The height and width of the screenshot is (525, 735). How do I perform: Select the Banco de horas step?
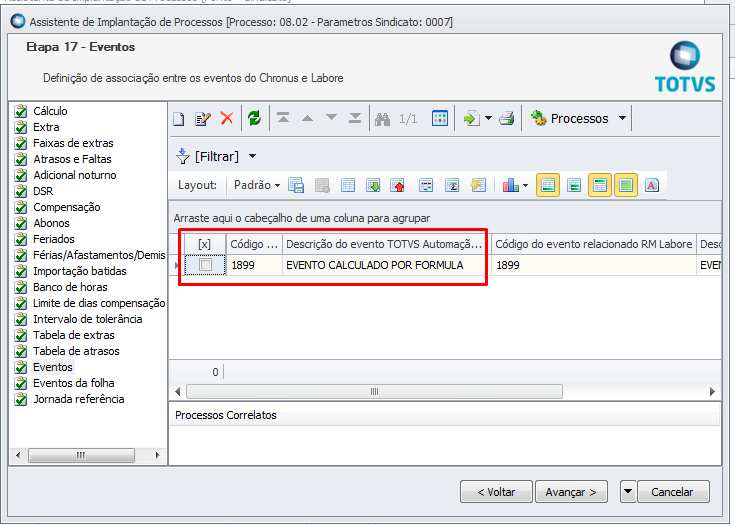pyautogui.click(x=70, y=287)
